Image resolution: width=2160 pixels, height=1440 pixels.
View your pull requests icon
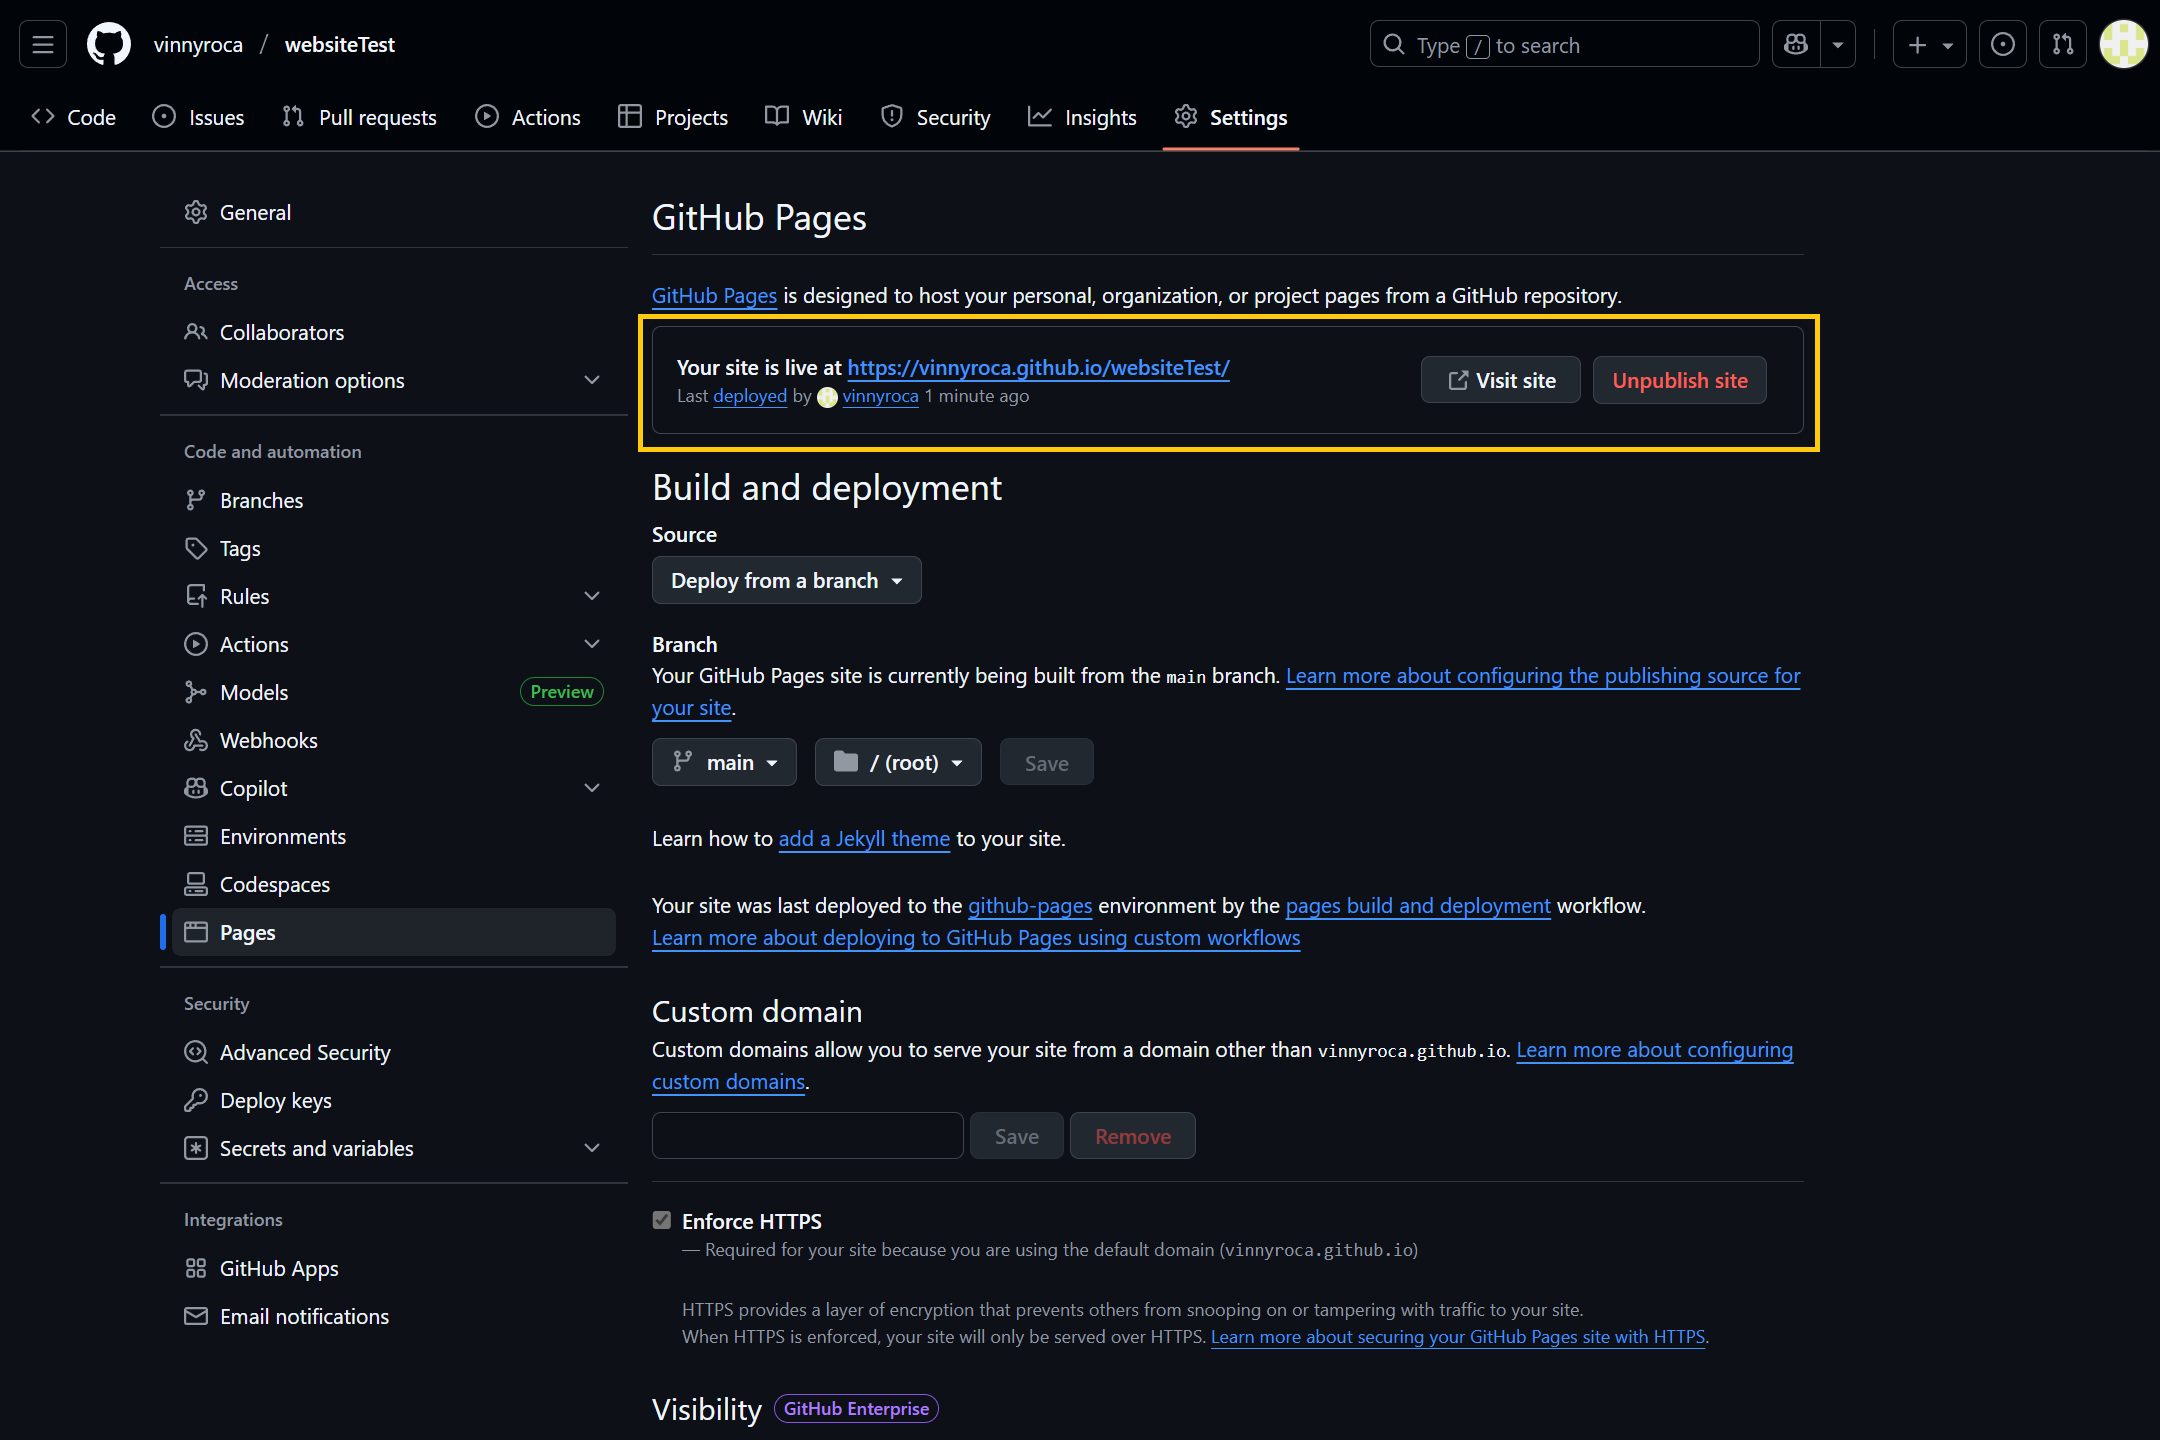(2062, 44)
